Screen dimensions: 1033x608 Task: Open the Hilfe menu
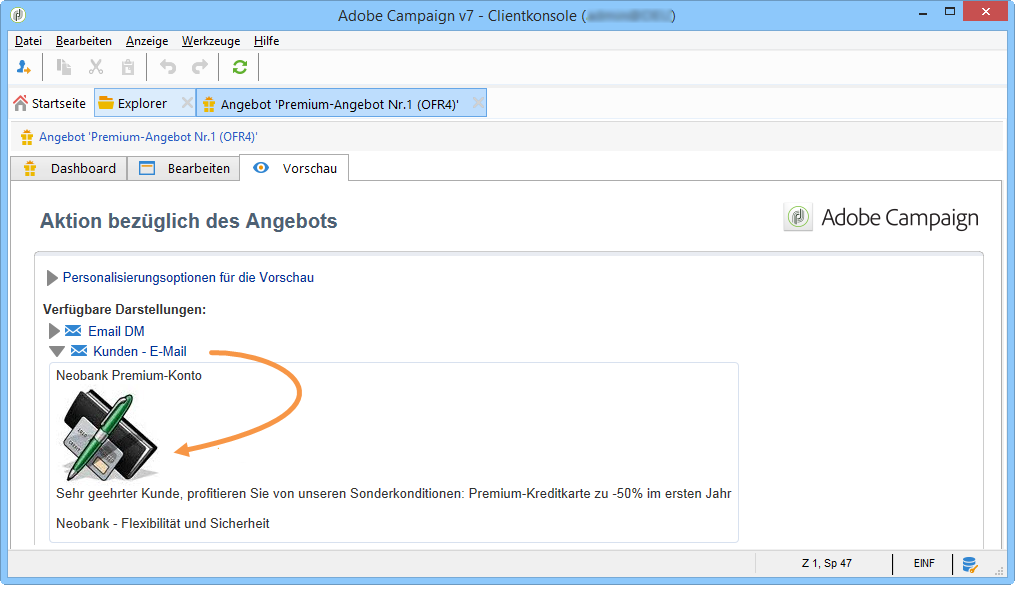click(266, 41)
